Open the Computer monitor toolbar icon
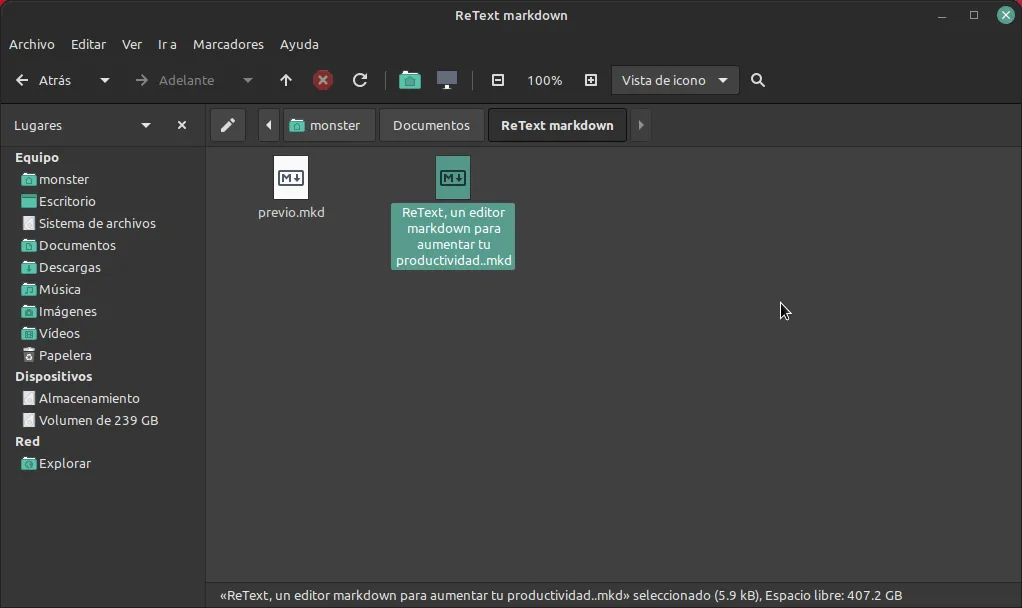The height and width of the screenshot is (608, 1022). pos(446,80)
